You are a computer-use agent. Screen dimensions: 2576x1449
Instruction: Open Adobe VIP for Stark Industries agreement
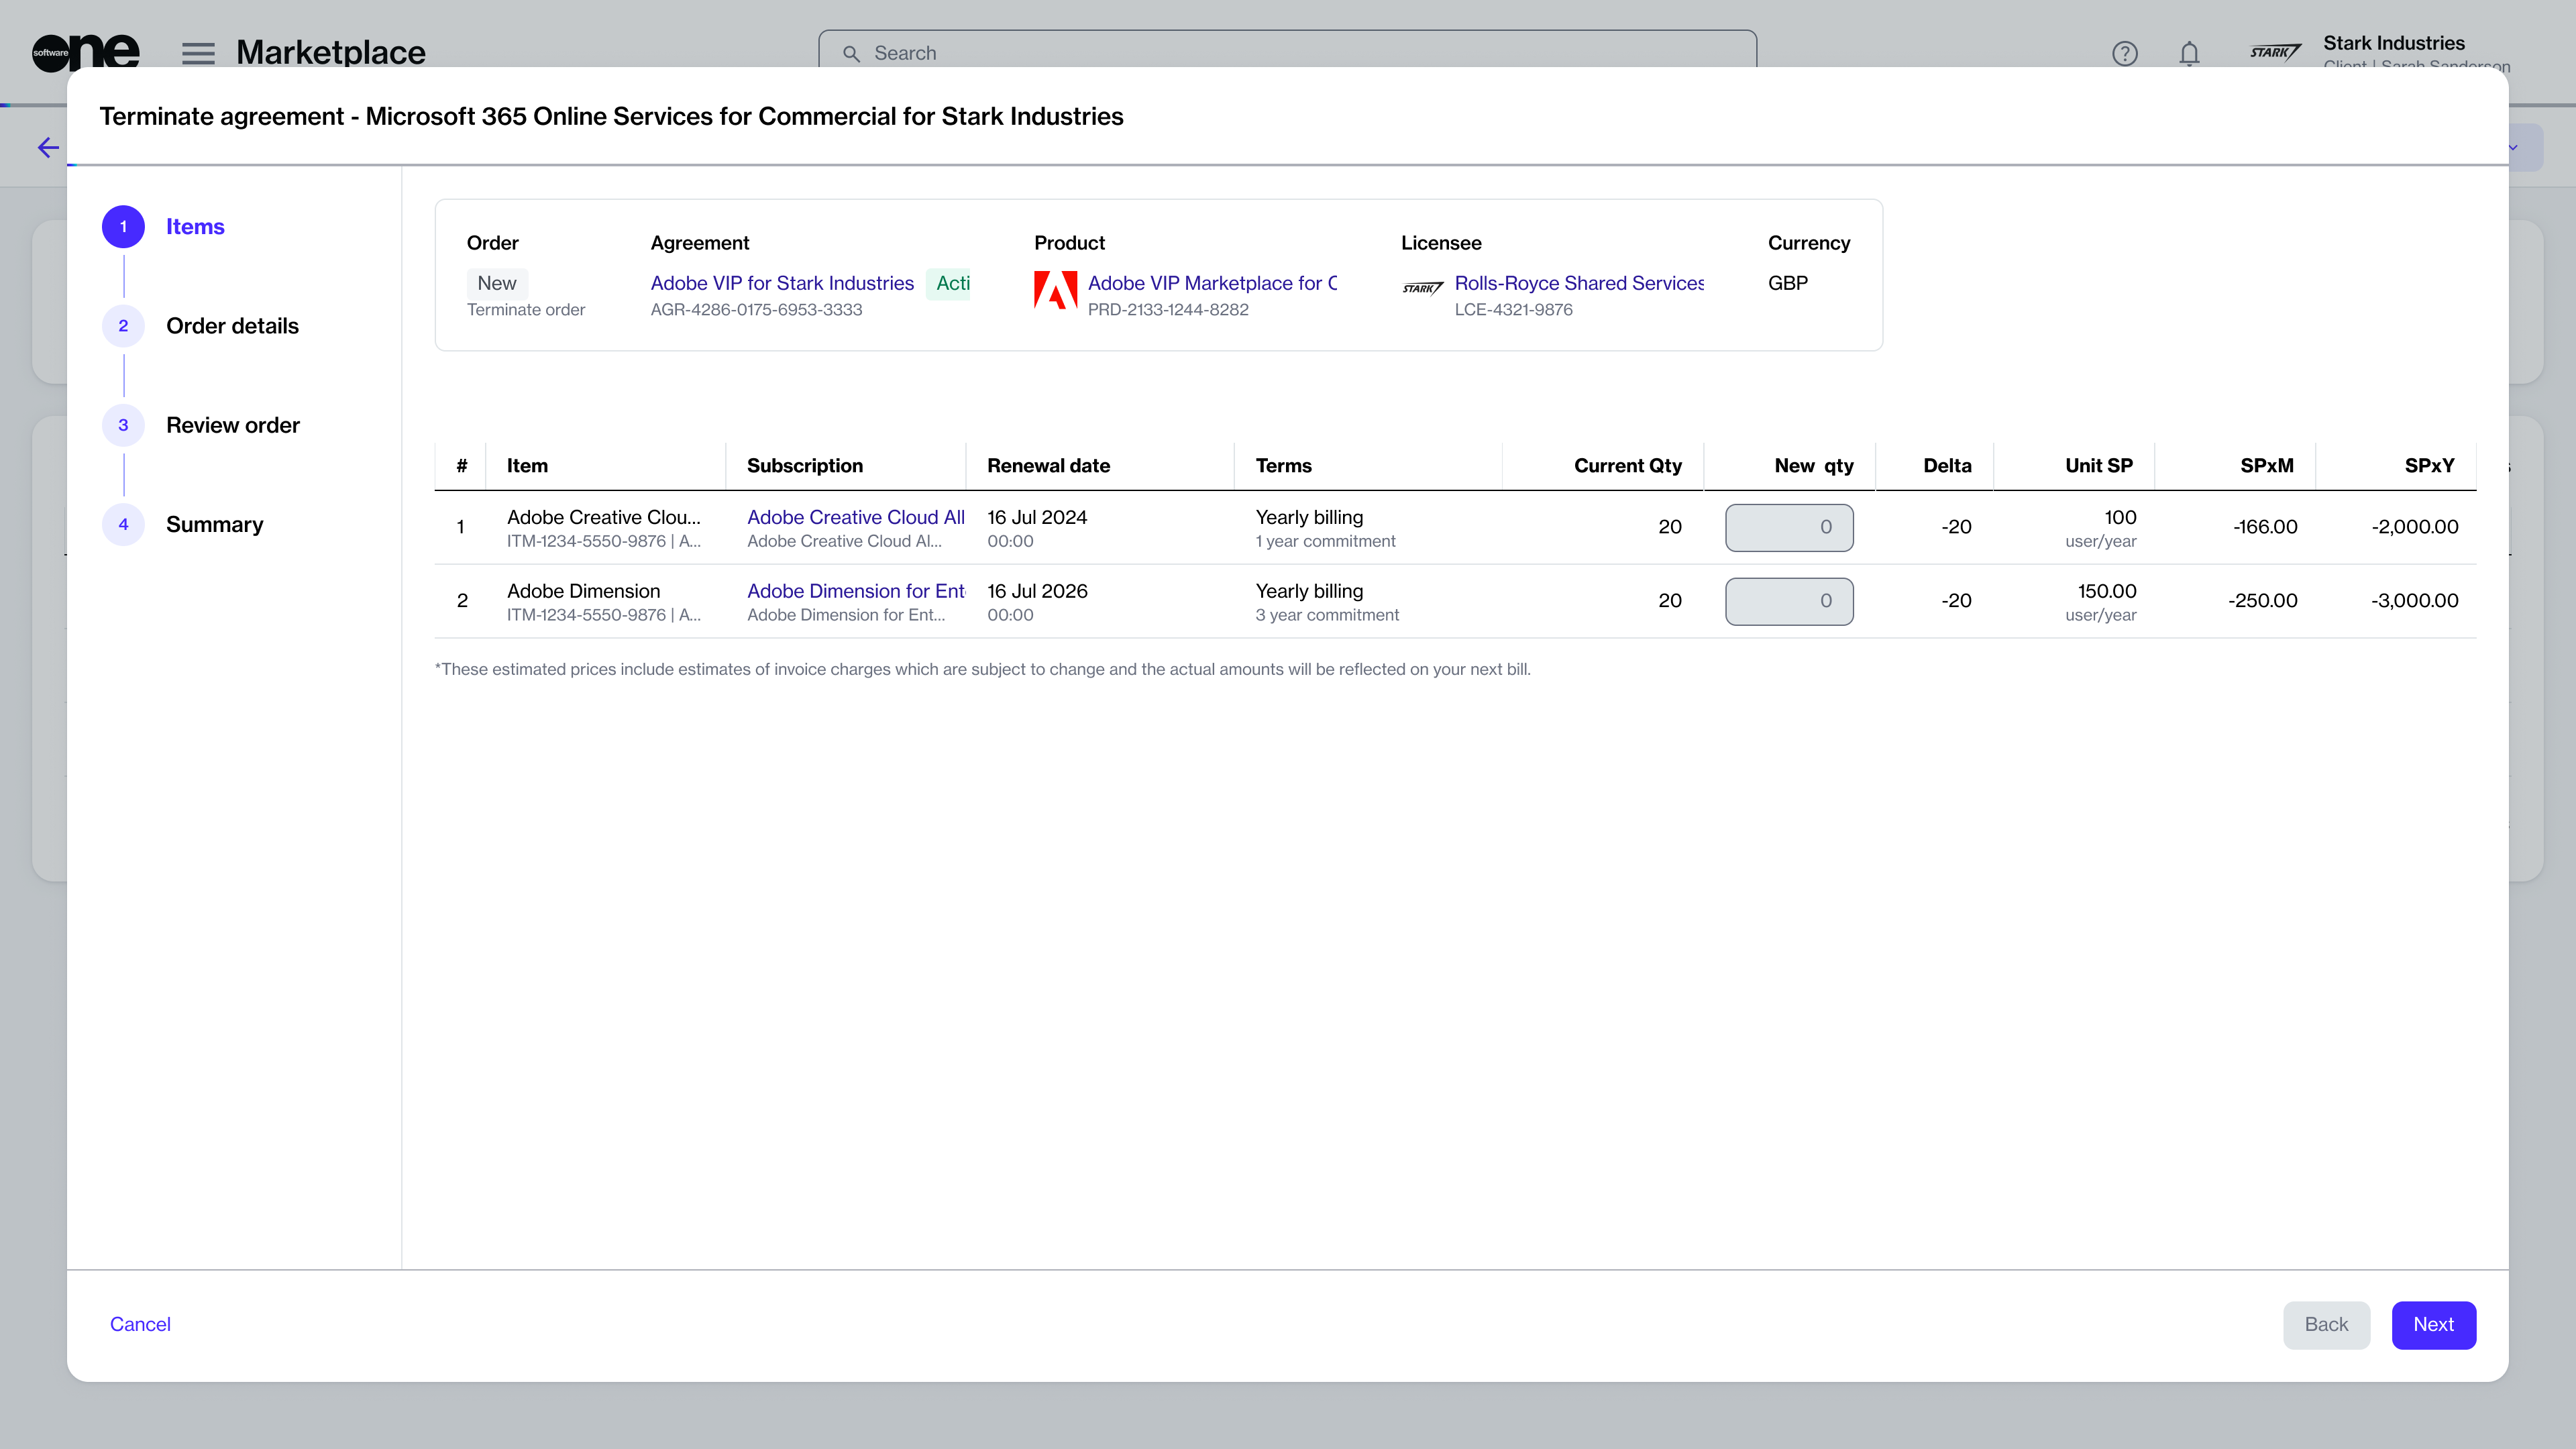click(x=782, y=283)
